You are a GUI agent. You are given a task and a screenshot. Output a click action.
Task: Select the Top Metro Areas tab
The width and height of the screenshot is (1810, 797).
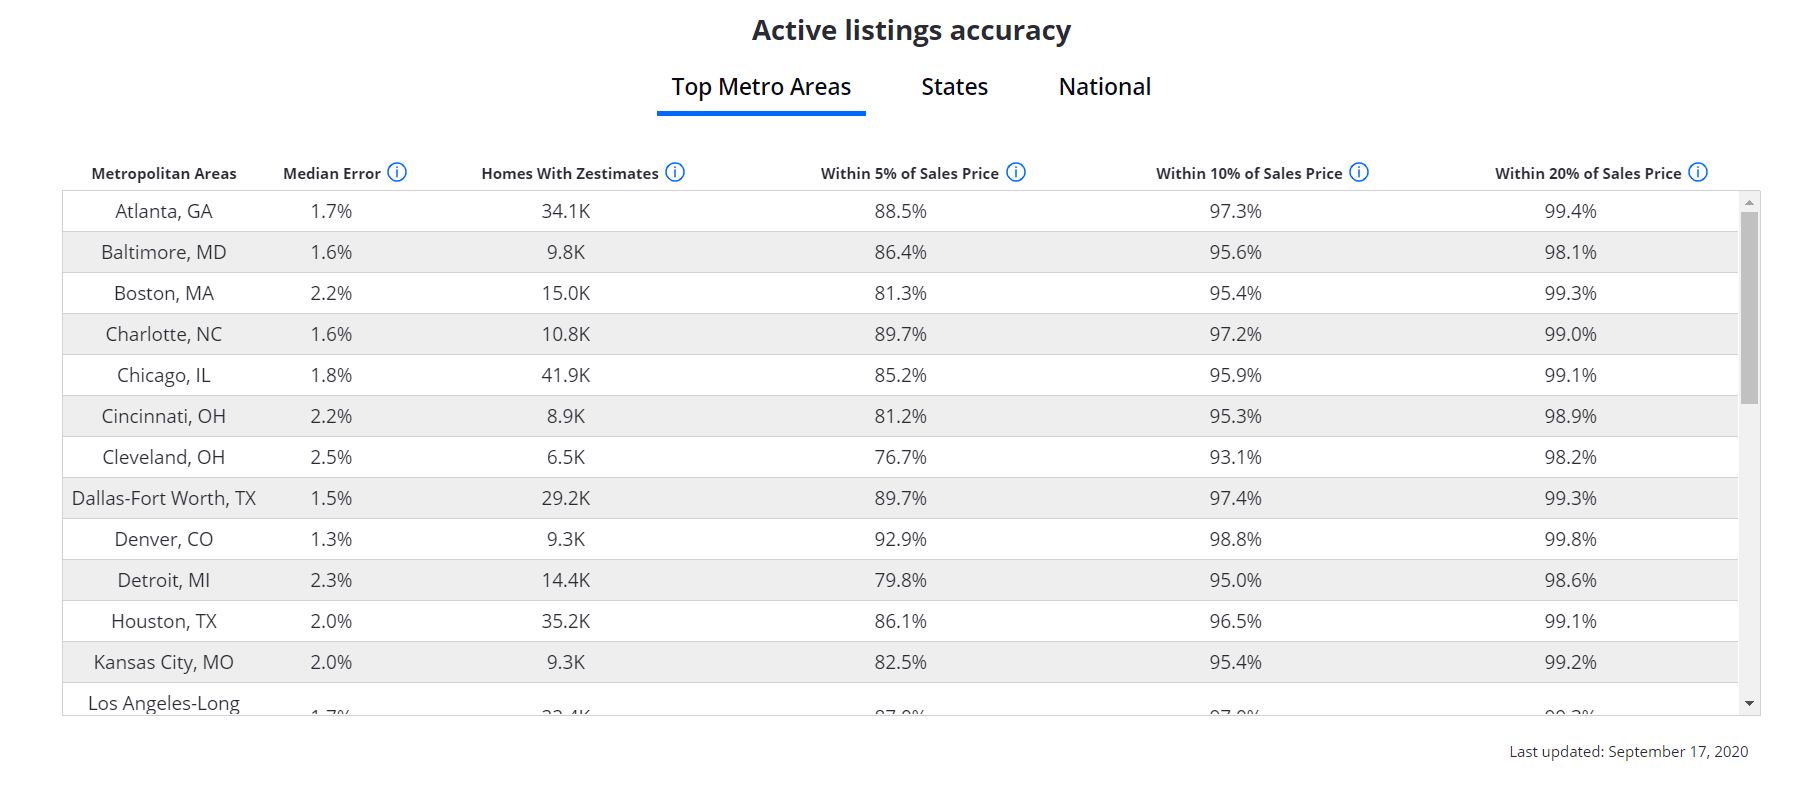(761, 87)
